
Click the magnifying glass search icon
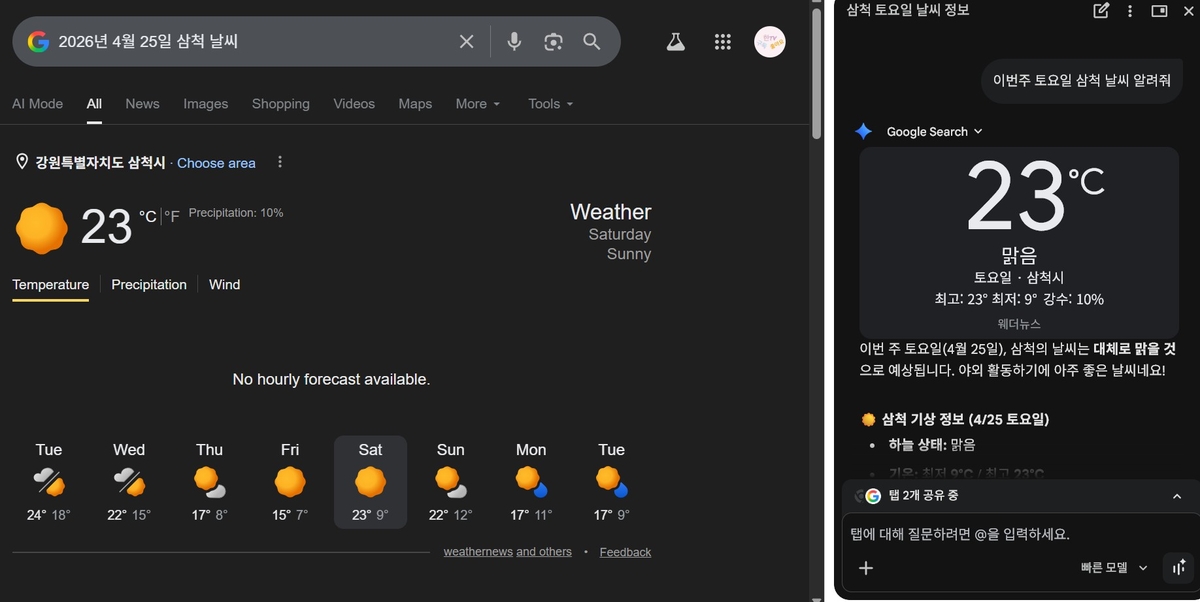[592, 41]
